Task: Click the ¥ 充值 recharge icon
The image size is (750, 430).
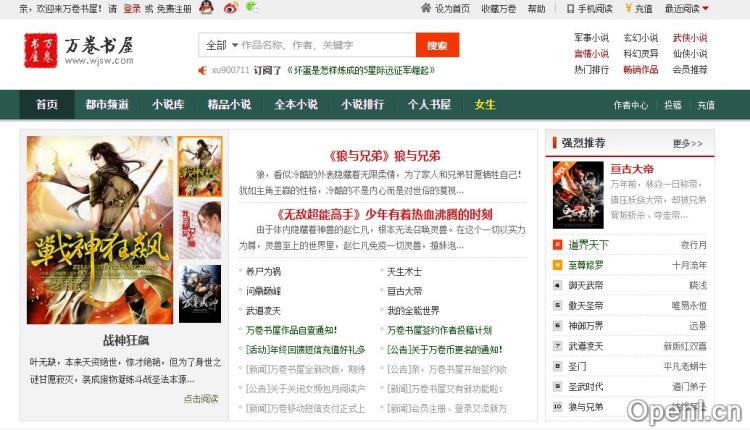Action: pos(626,8)
